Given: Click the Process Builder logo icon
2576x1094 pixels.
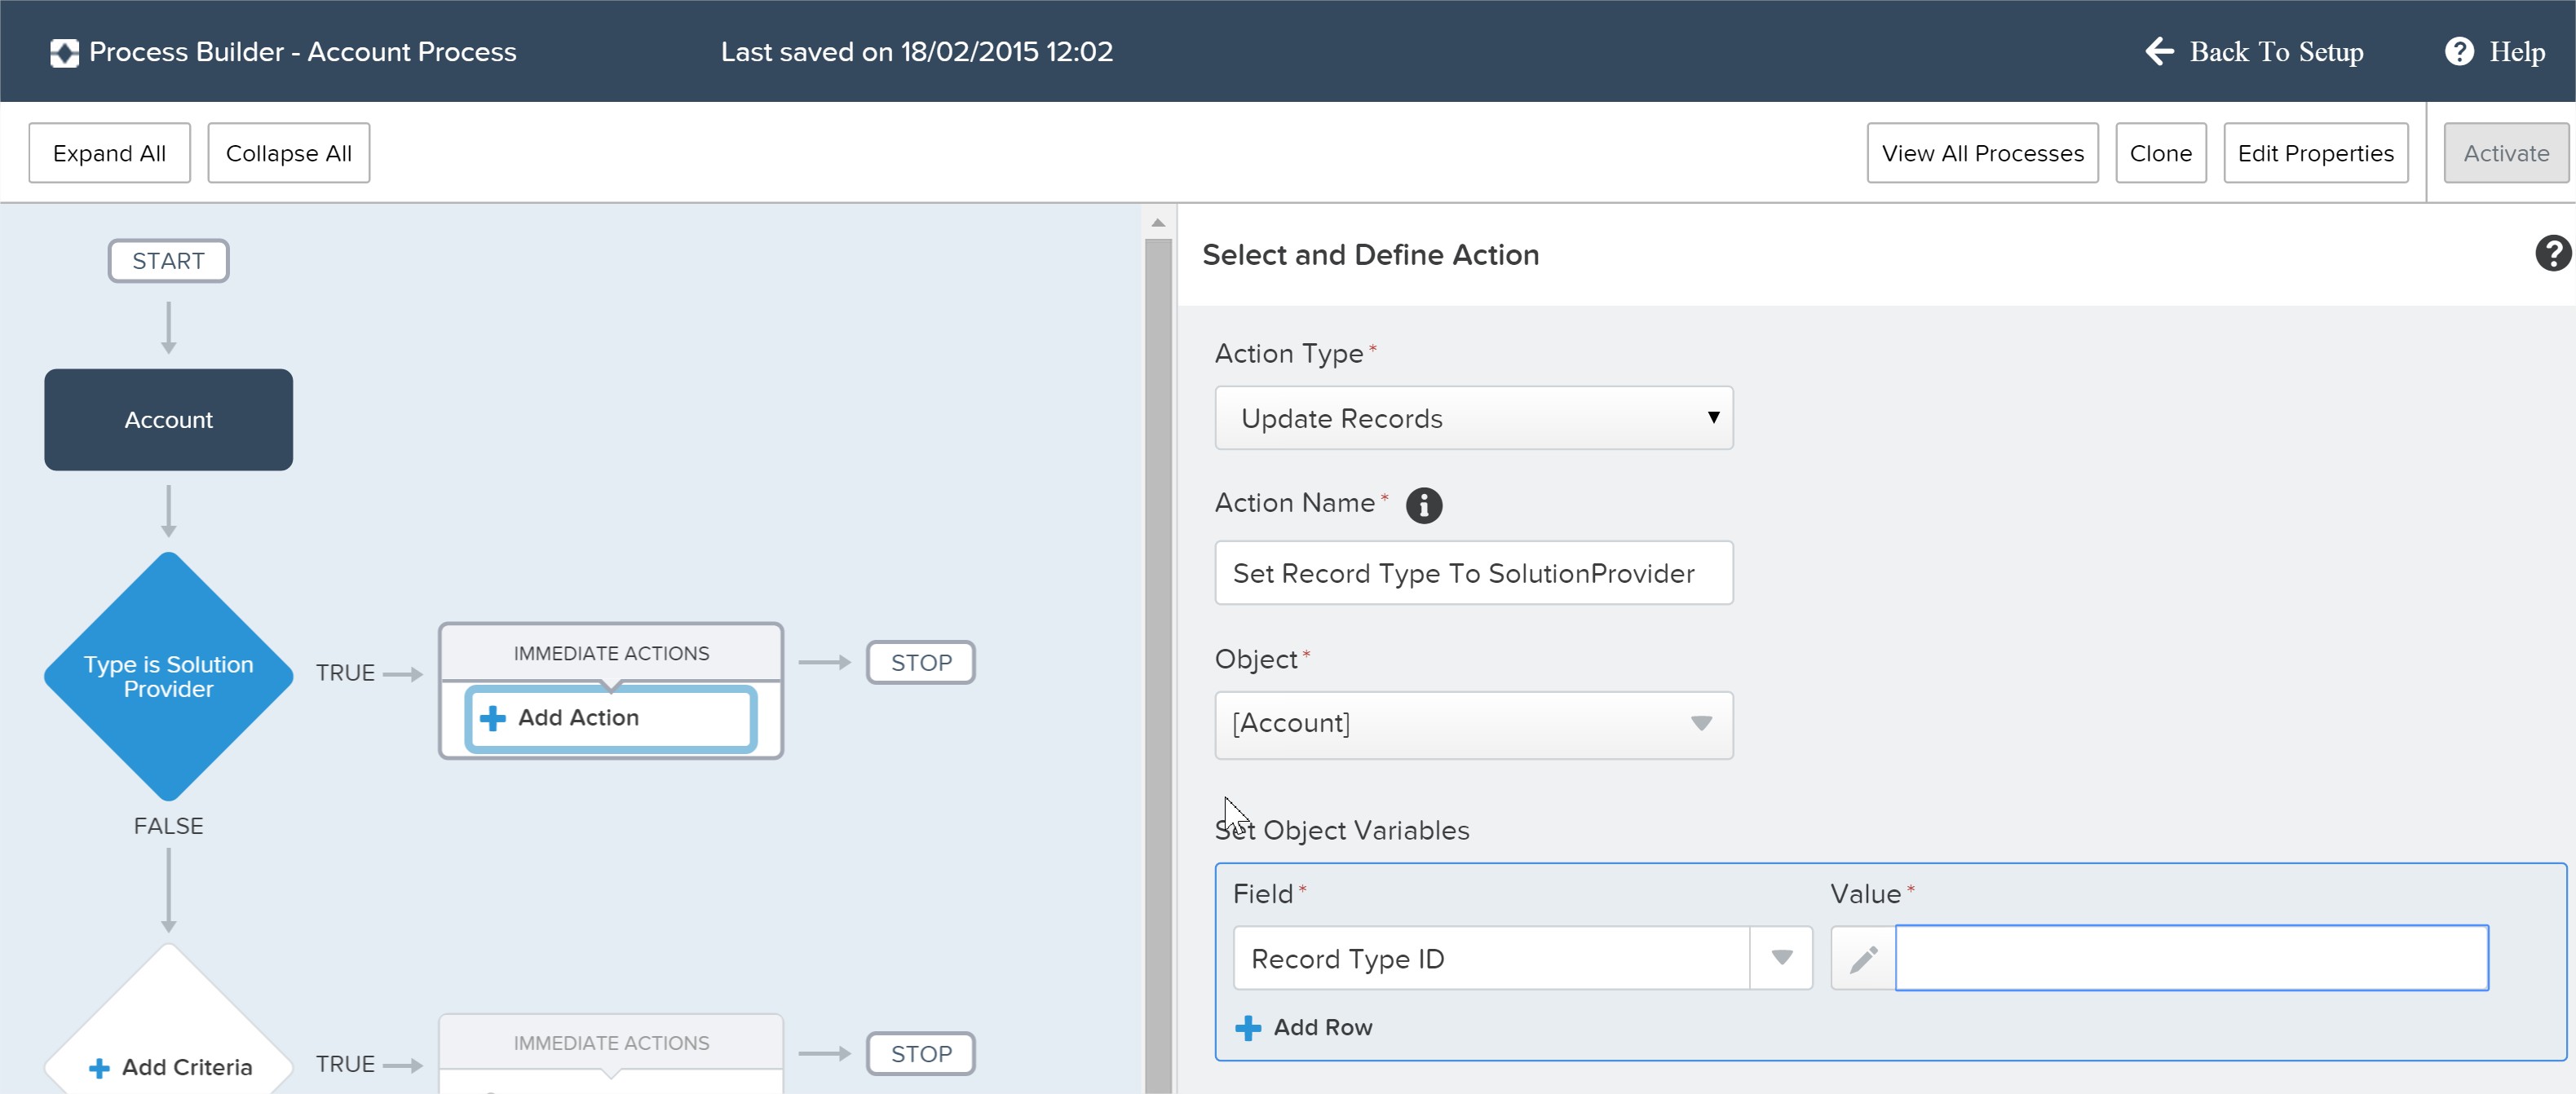Looking at the screenshot, I should pyautogui.click(x=64, y=52).
